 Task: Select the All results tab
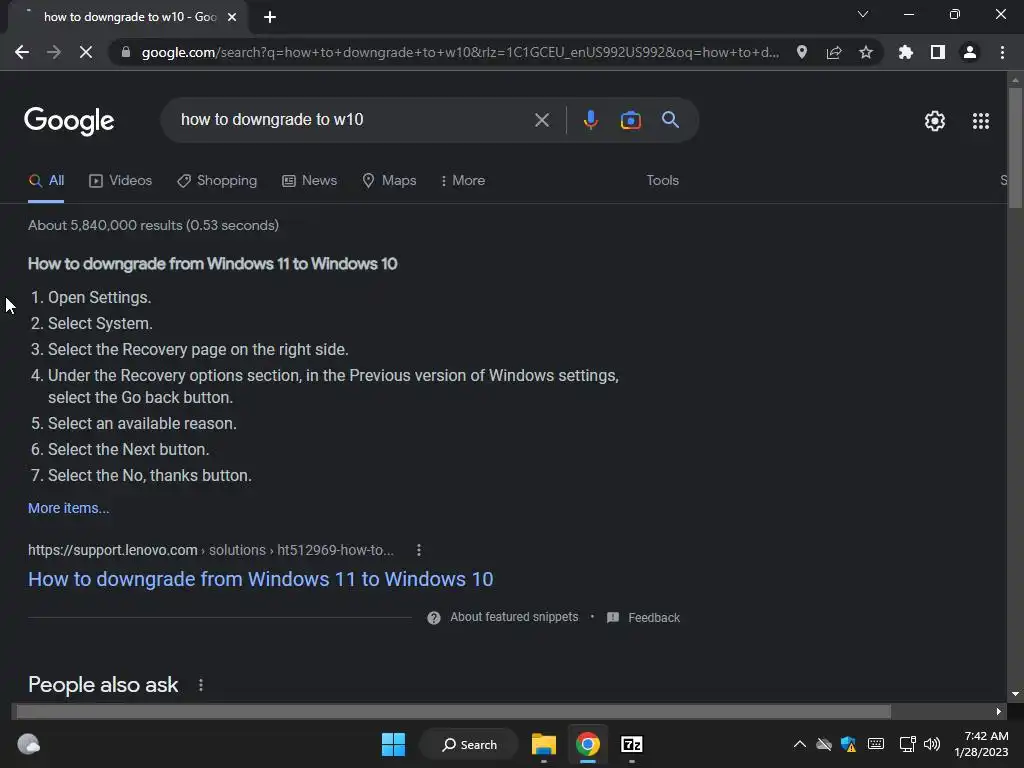point(46,181)
